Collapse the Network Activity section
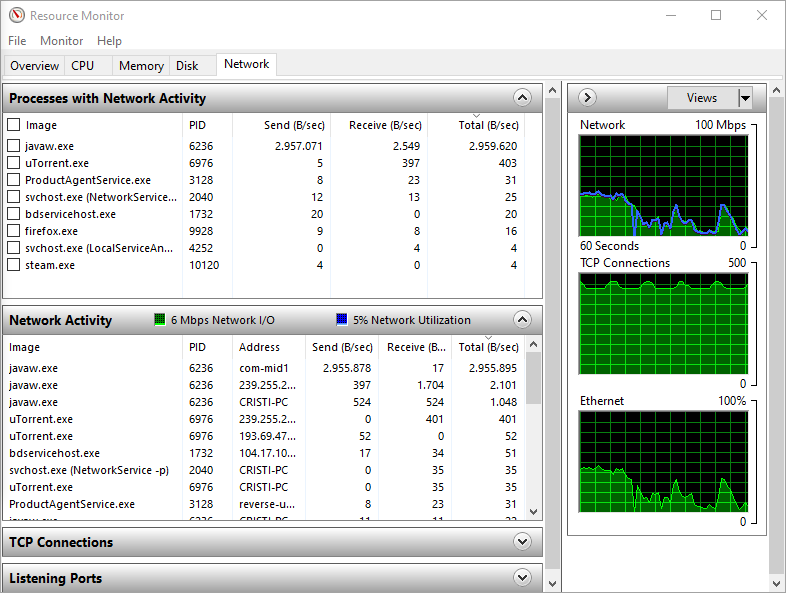 pos(522,320)
